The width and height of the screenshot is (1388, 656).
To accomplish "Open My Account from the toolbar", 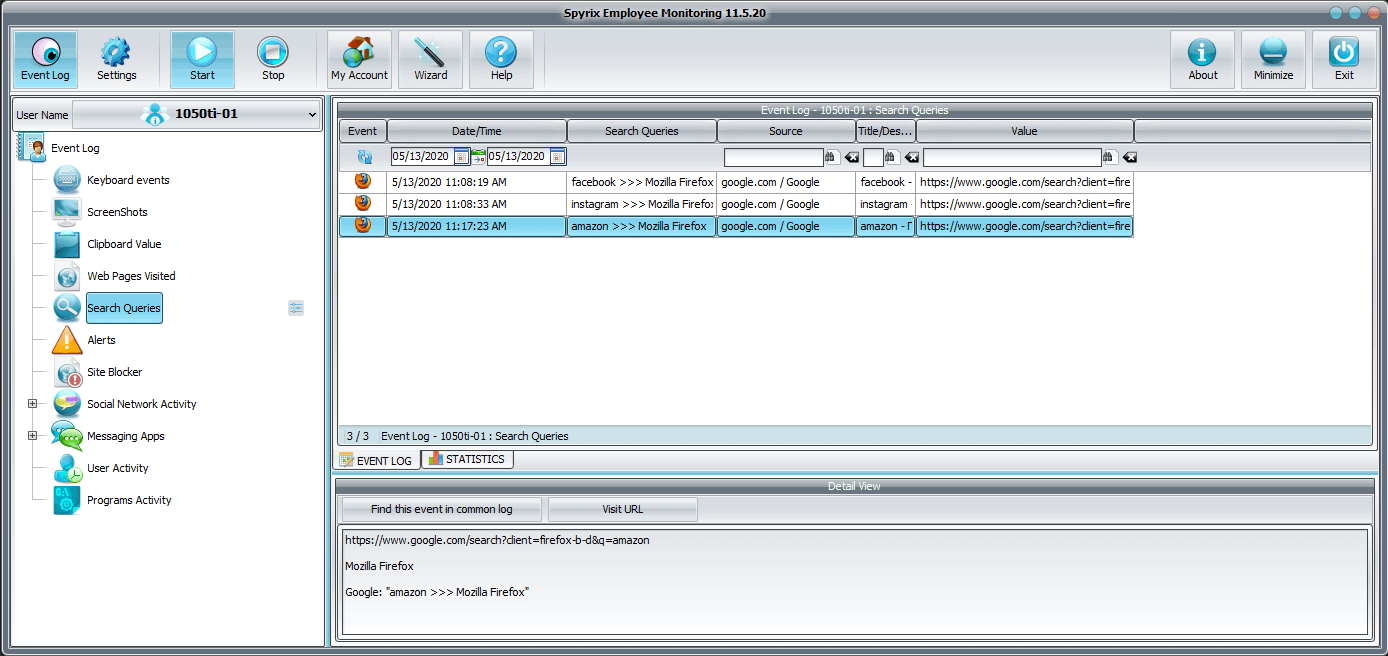I will [x=359, y=59].
